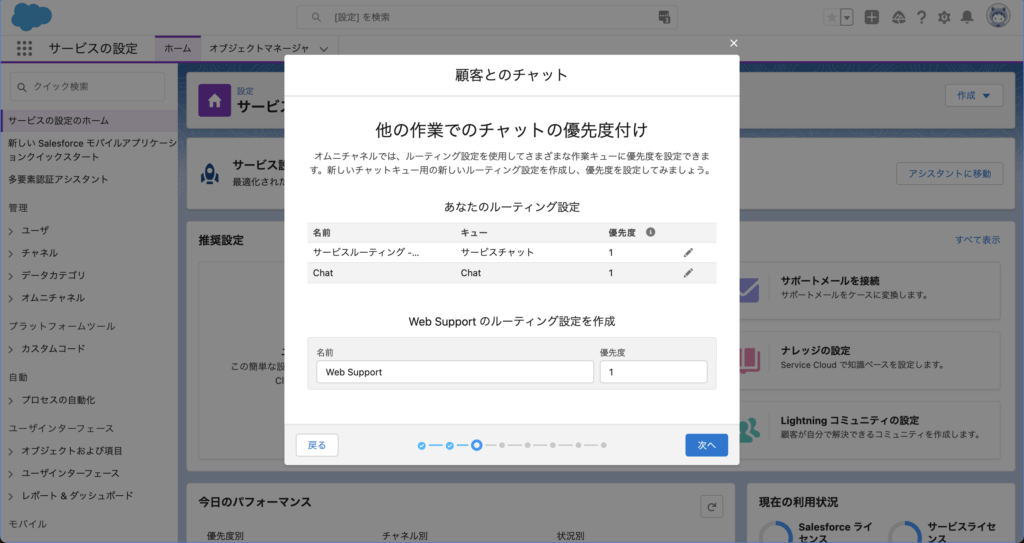Open the global actions plus icon
Image resolution: width=1024 pixels, height=543 pixels.
tap(872, 18)
